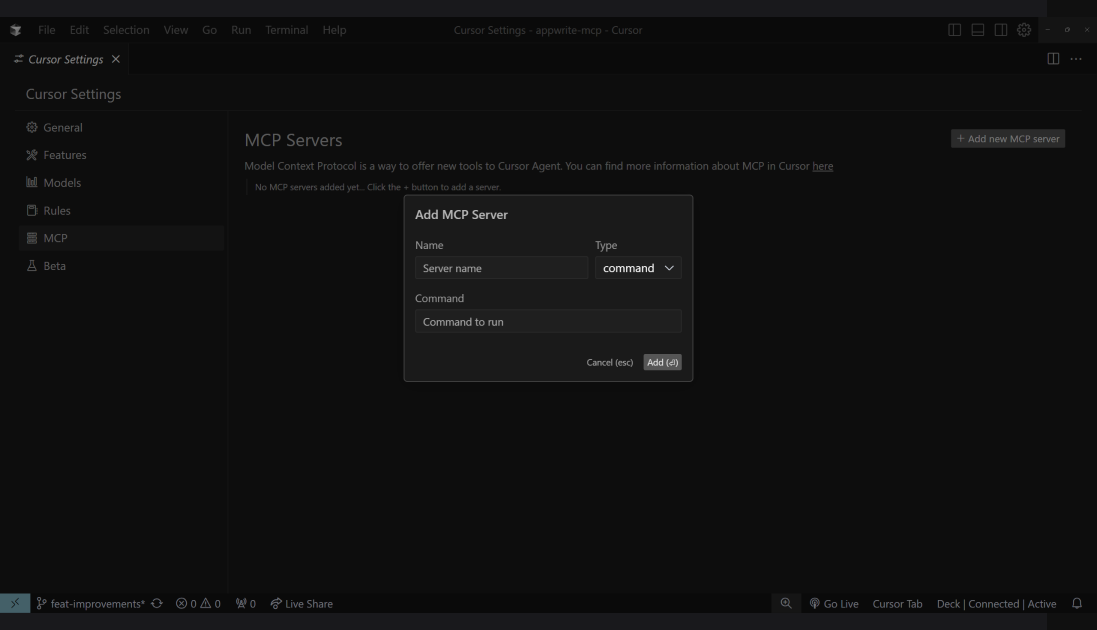Open the notifications bell

coord(1077,603)
